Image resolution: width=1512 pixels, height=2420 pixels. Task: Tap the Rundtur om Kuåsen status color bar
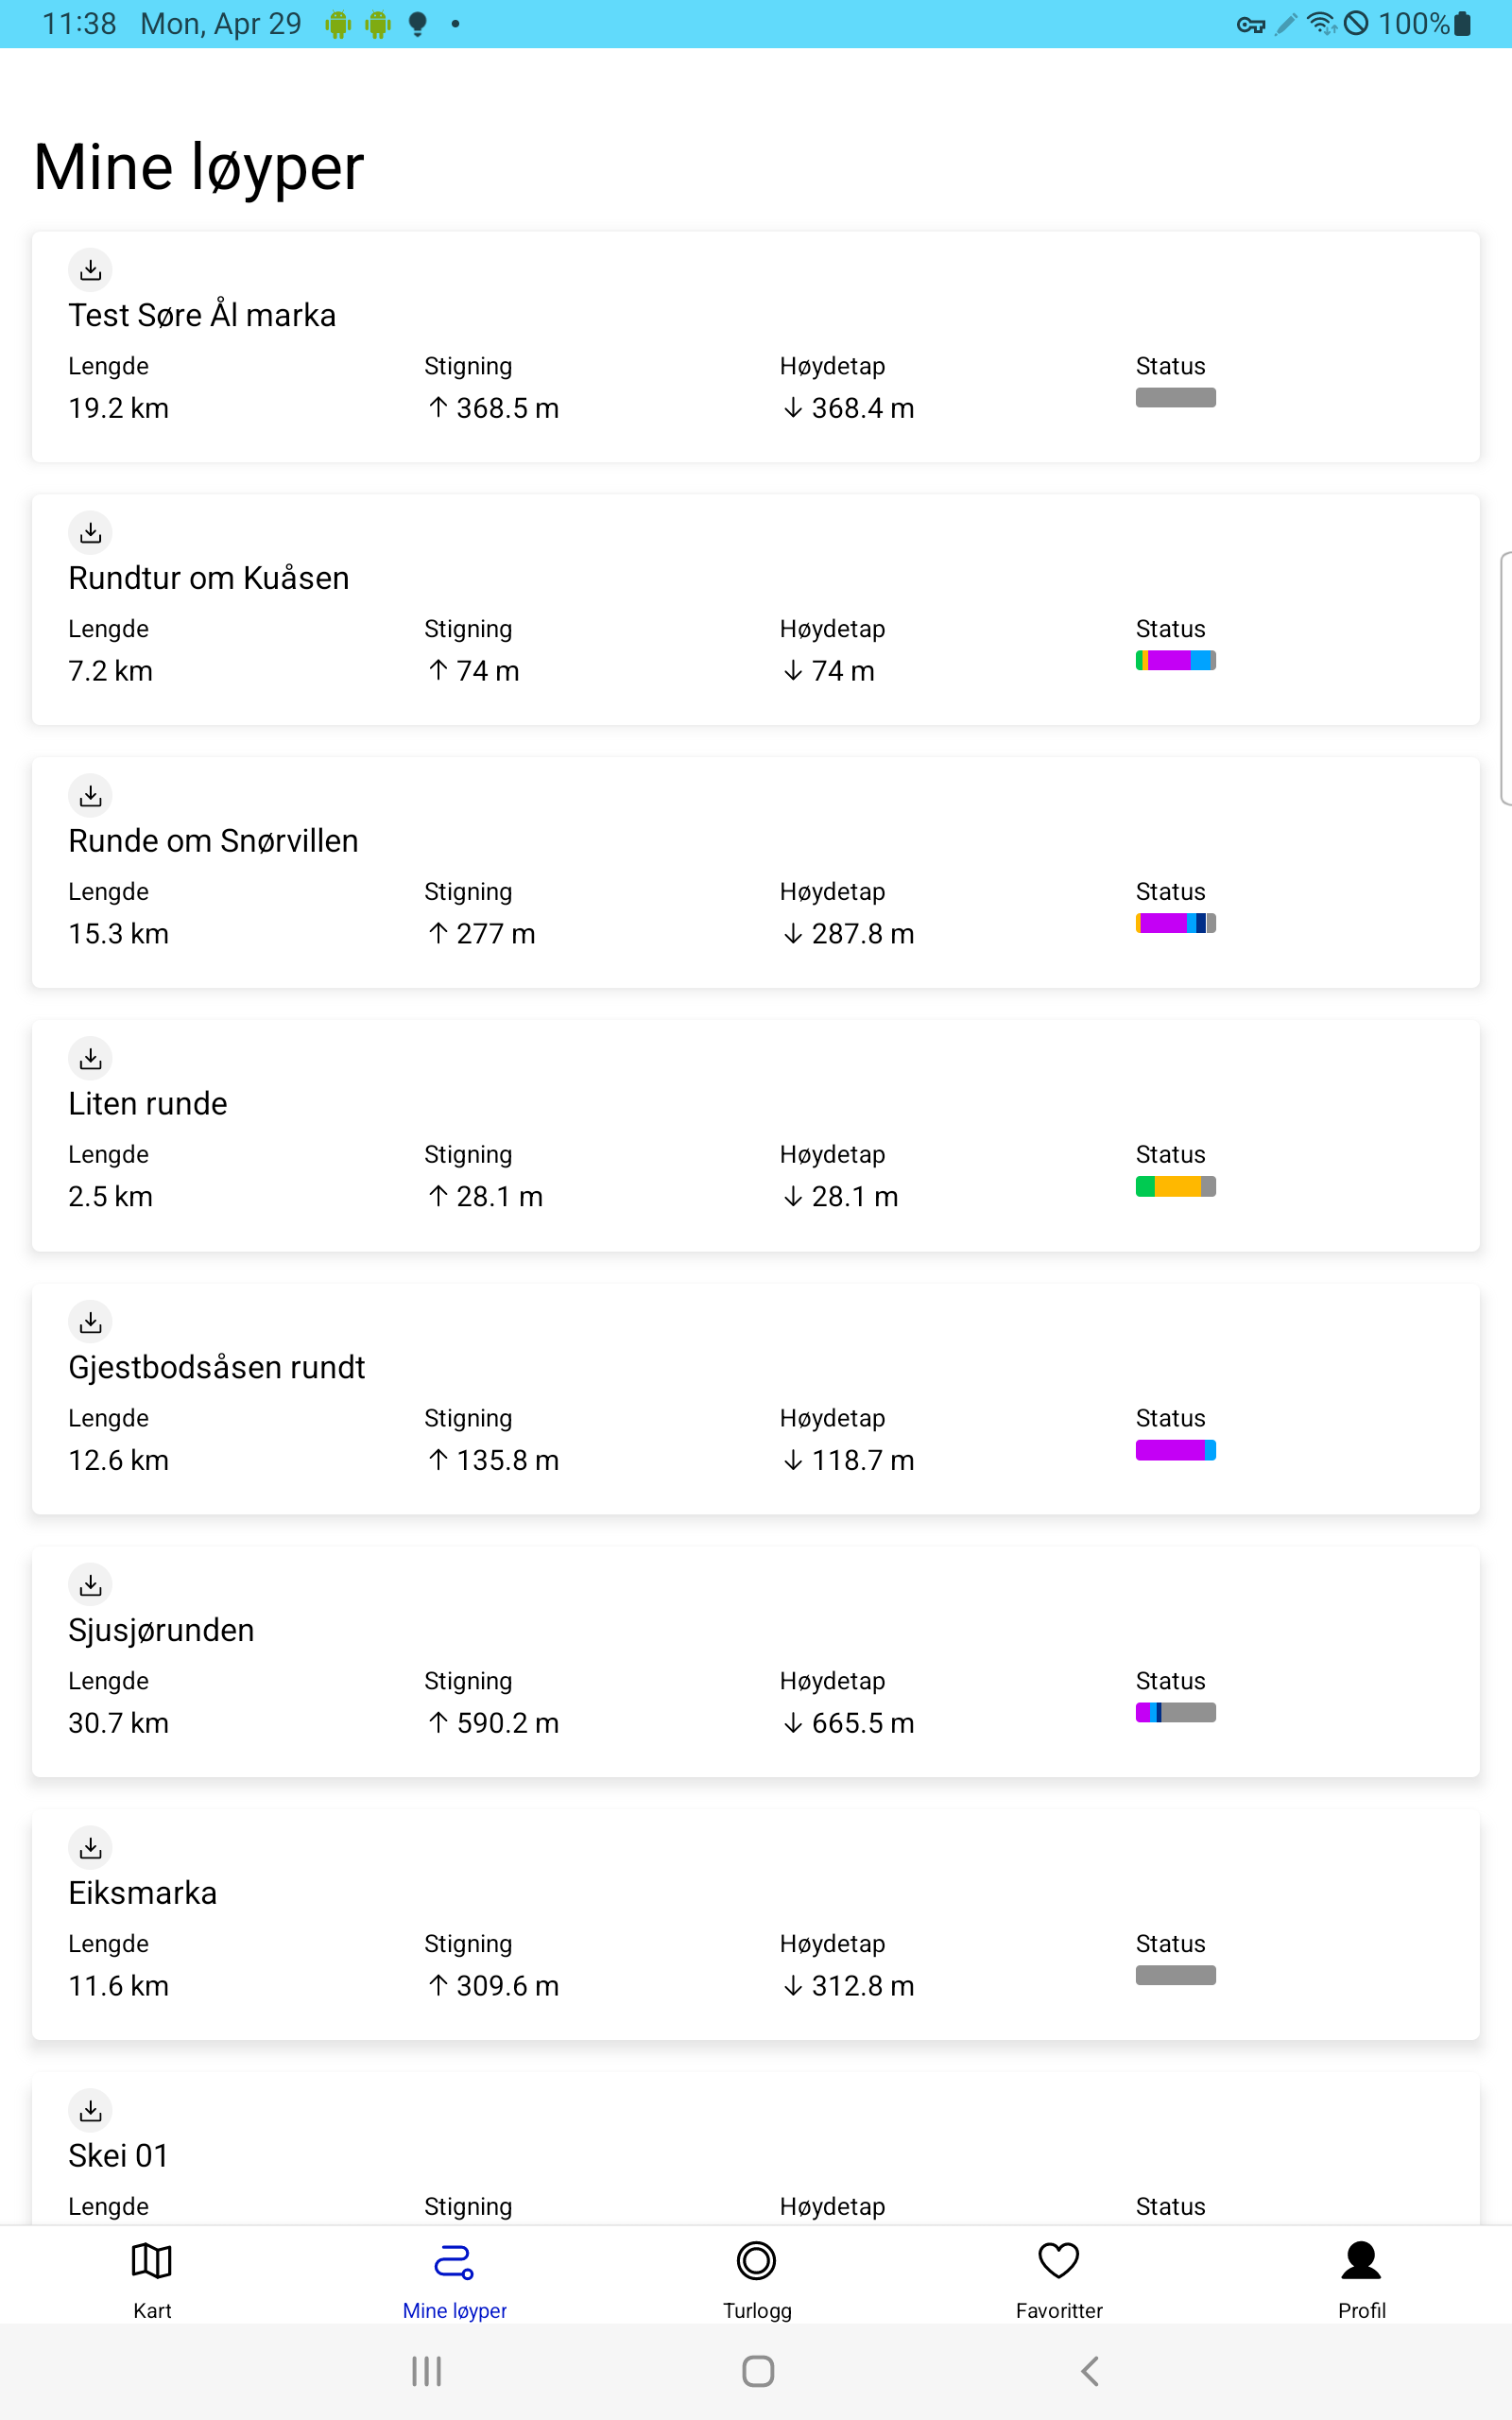[x=1175, y=660]
